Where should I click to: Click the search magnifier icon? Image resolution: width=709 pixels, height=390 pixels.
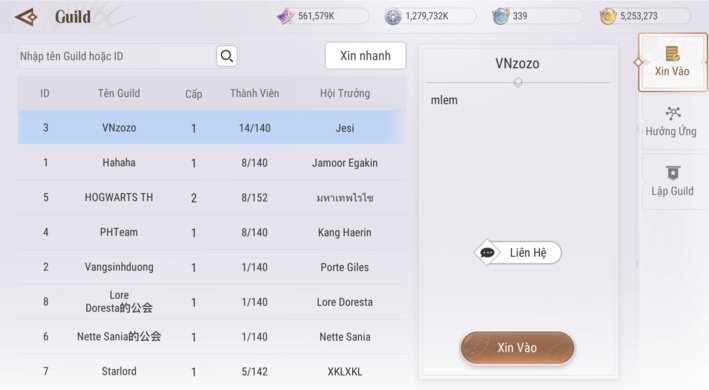click(227, 56)
